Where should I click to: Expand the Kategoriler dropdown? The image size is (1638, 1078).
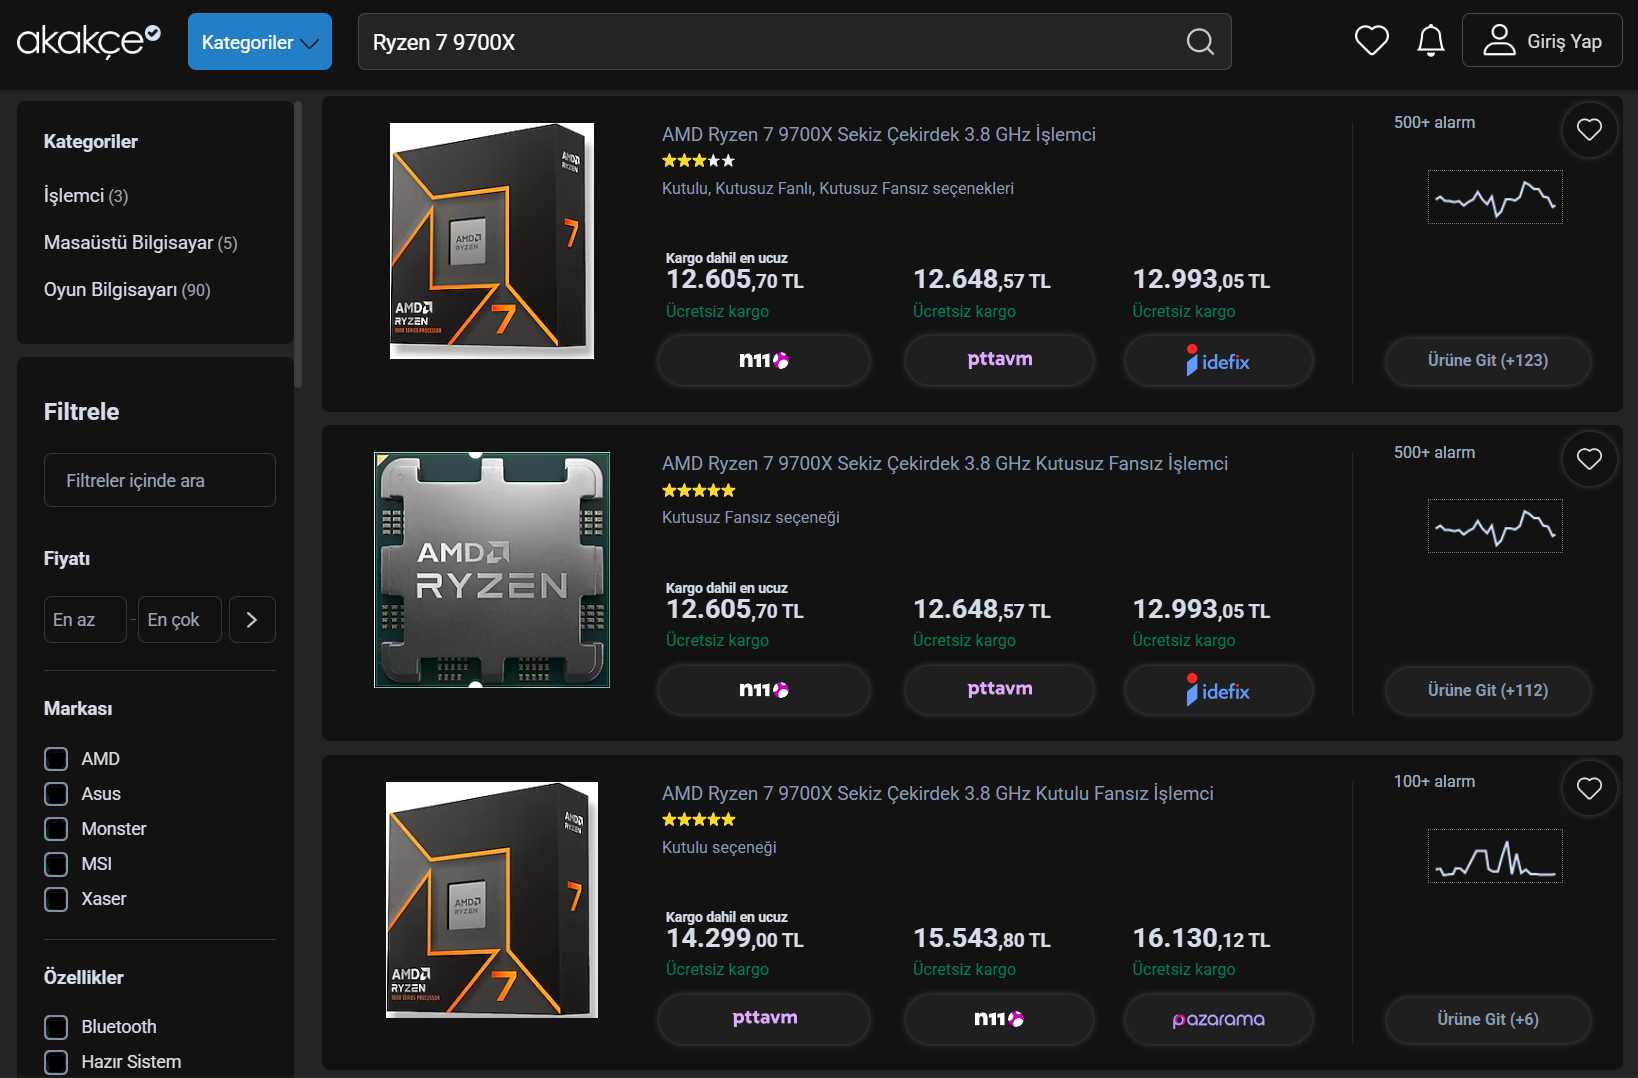pyautogui.click(x=260, y=42)
